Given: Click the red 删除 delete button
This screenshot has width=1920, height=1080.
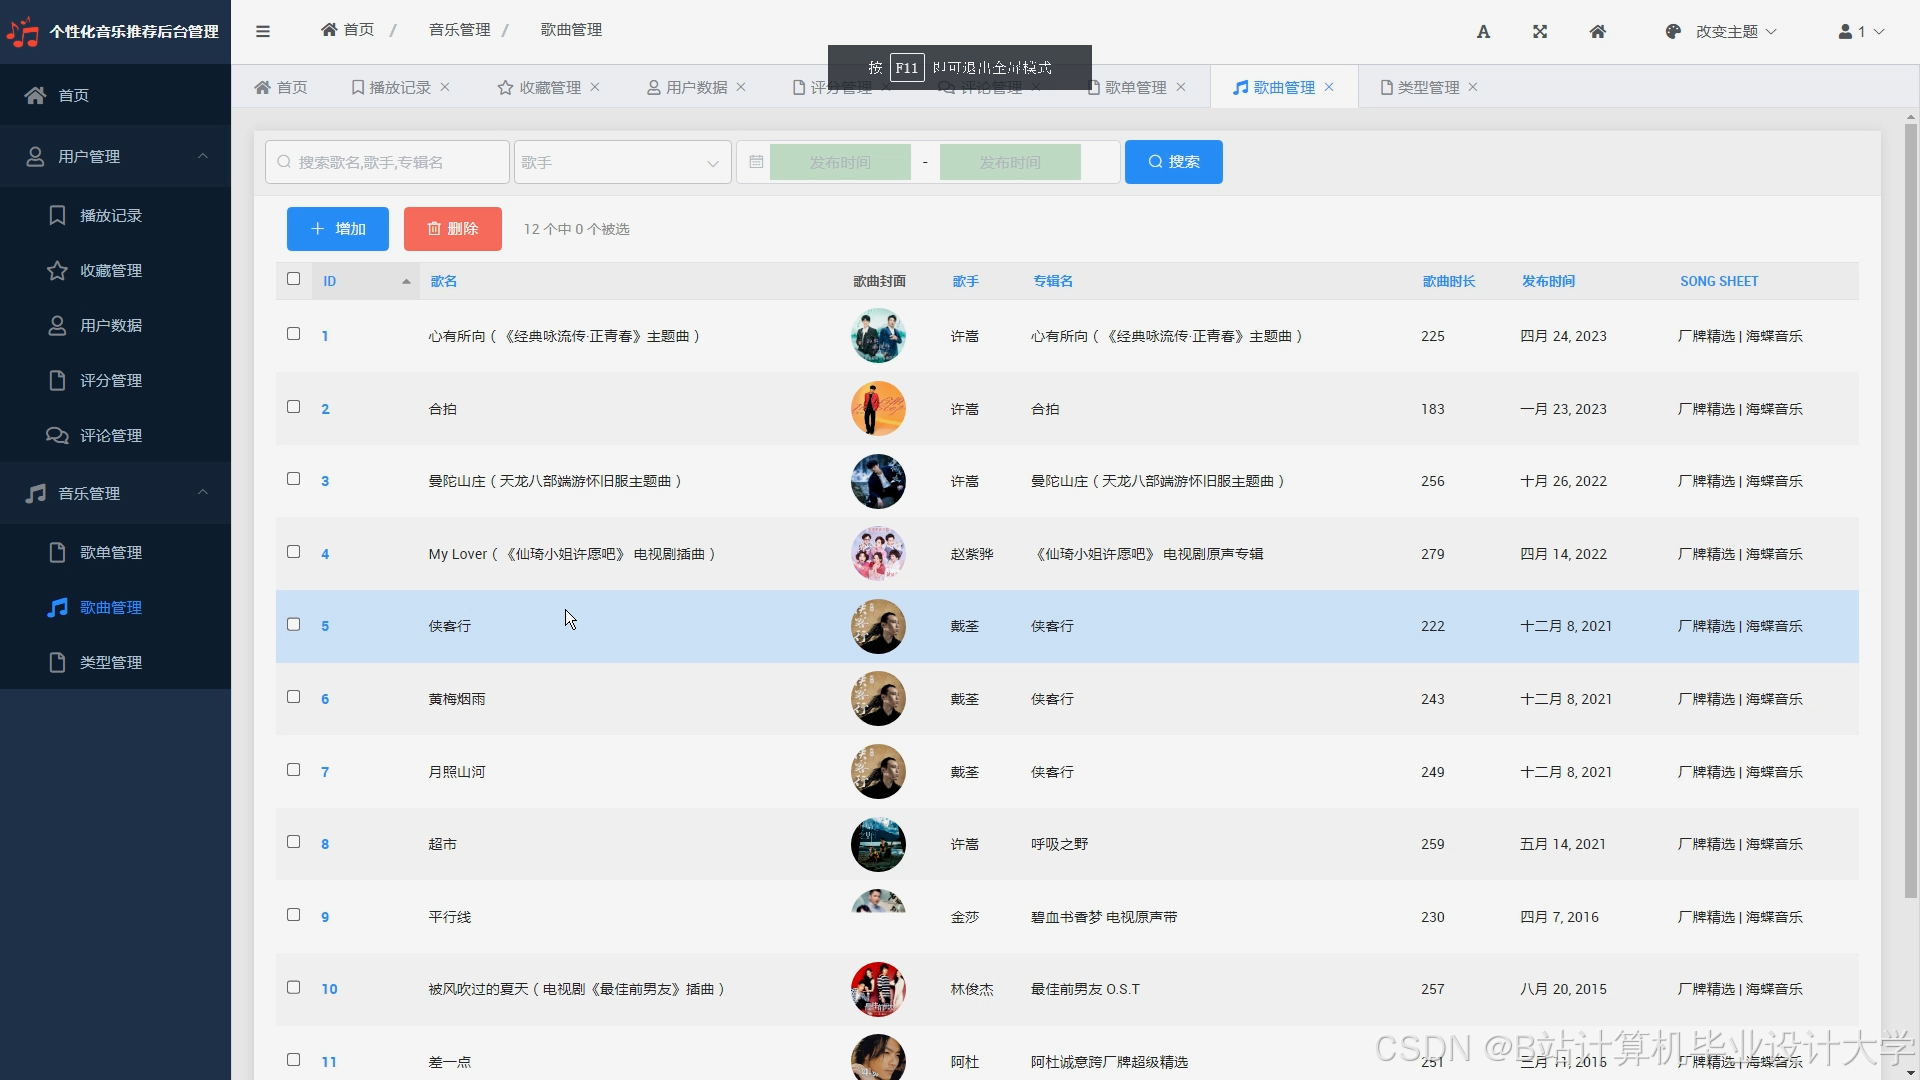Looking at the screenshot, I should pyautogui.click(x=452, y=229).
